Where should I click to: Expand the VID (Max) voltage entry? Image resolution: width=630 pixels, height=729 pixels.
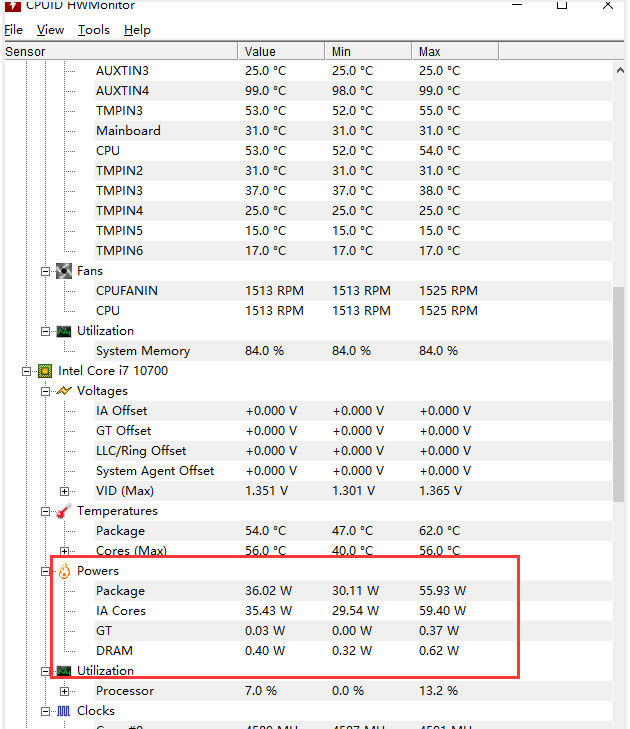(x=65, y=491)
